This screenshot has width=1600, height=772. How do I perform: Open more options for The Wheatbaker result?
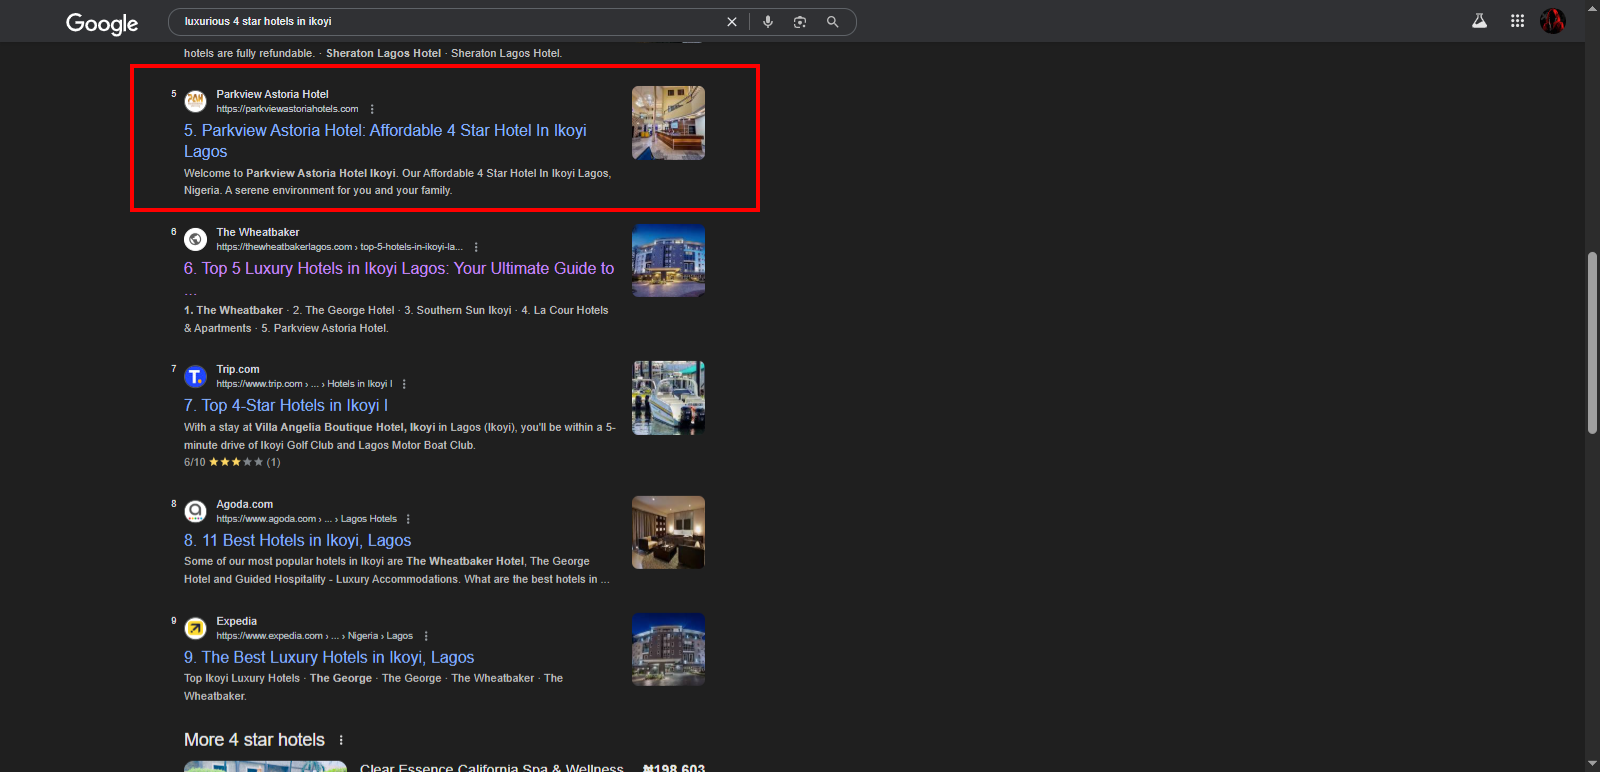[x=476, y=247]
